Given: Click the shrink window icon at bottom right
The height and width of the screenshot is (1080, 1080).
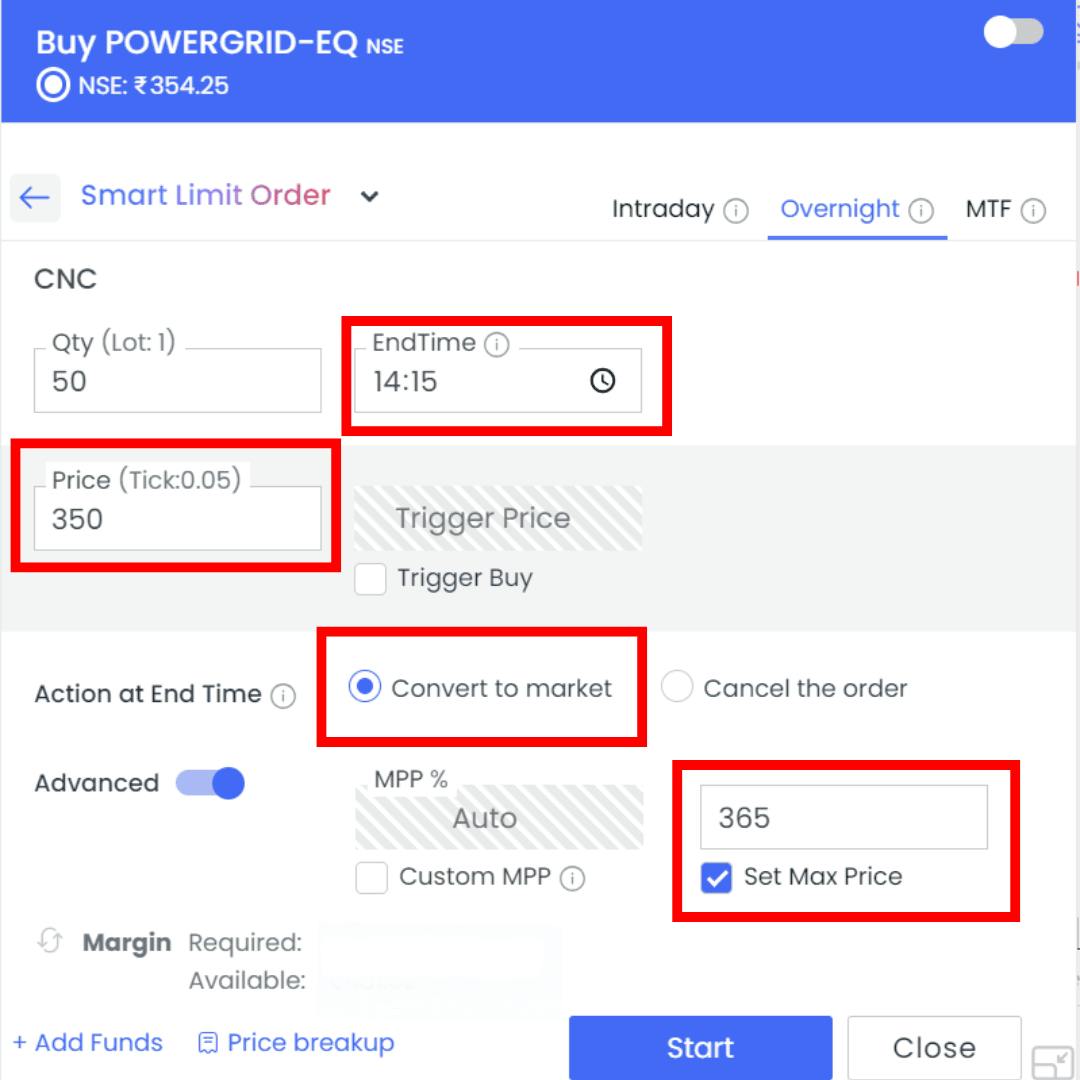Looking at the screenshot, I should tap(1052, 1062).
